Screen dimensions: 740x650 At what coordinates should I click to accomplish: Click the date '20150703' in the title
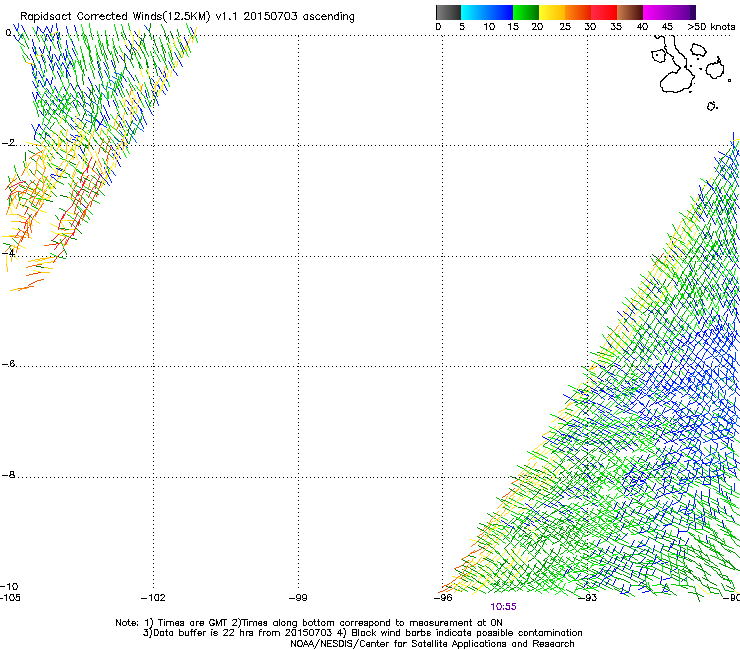[x=270, y=16]
